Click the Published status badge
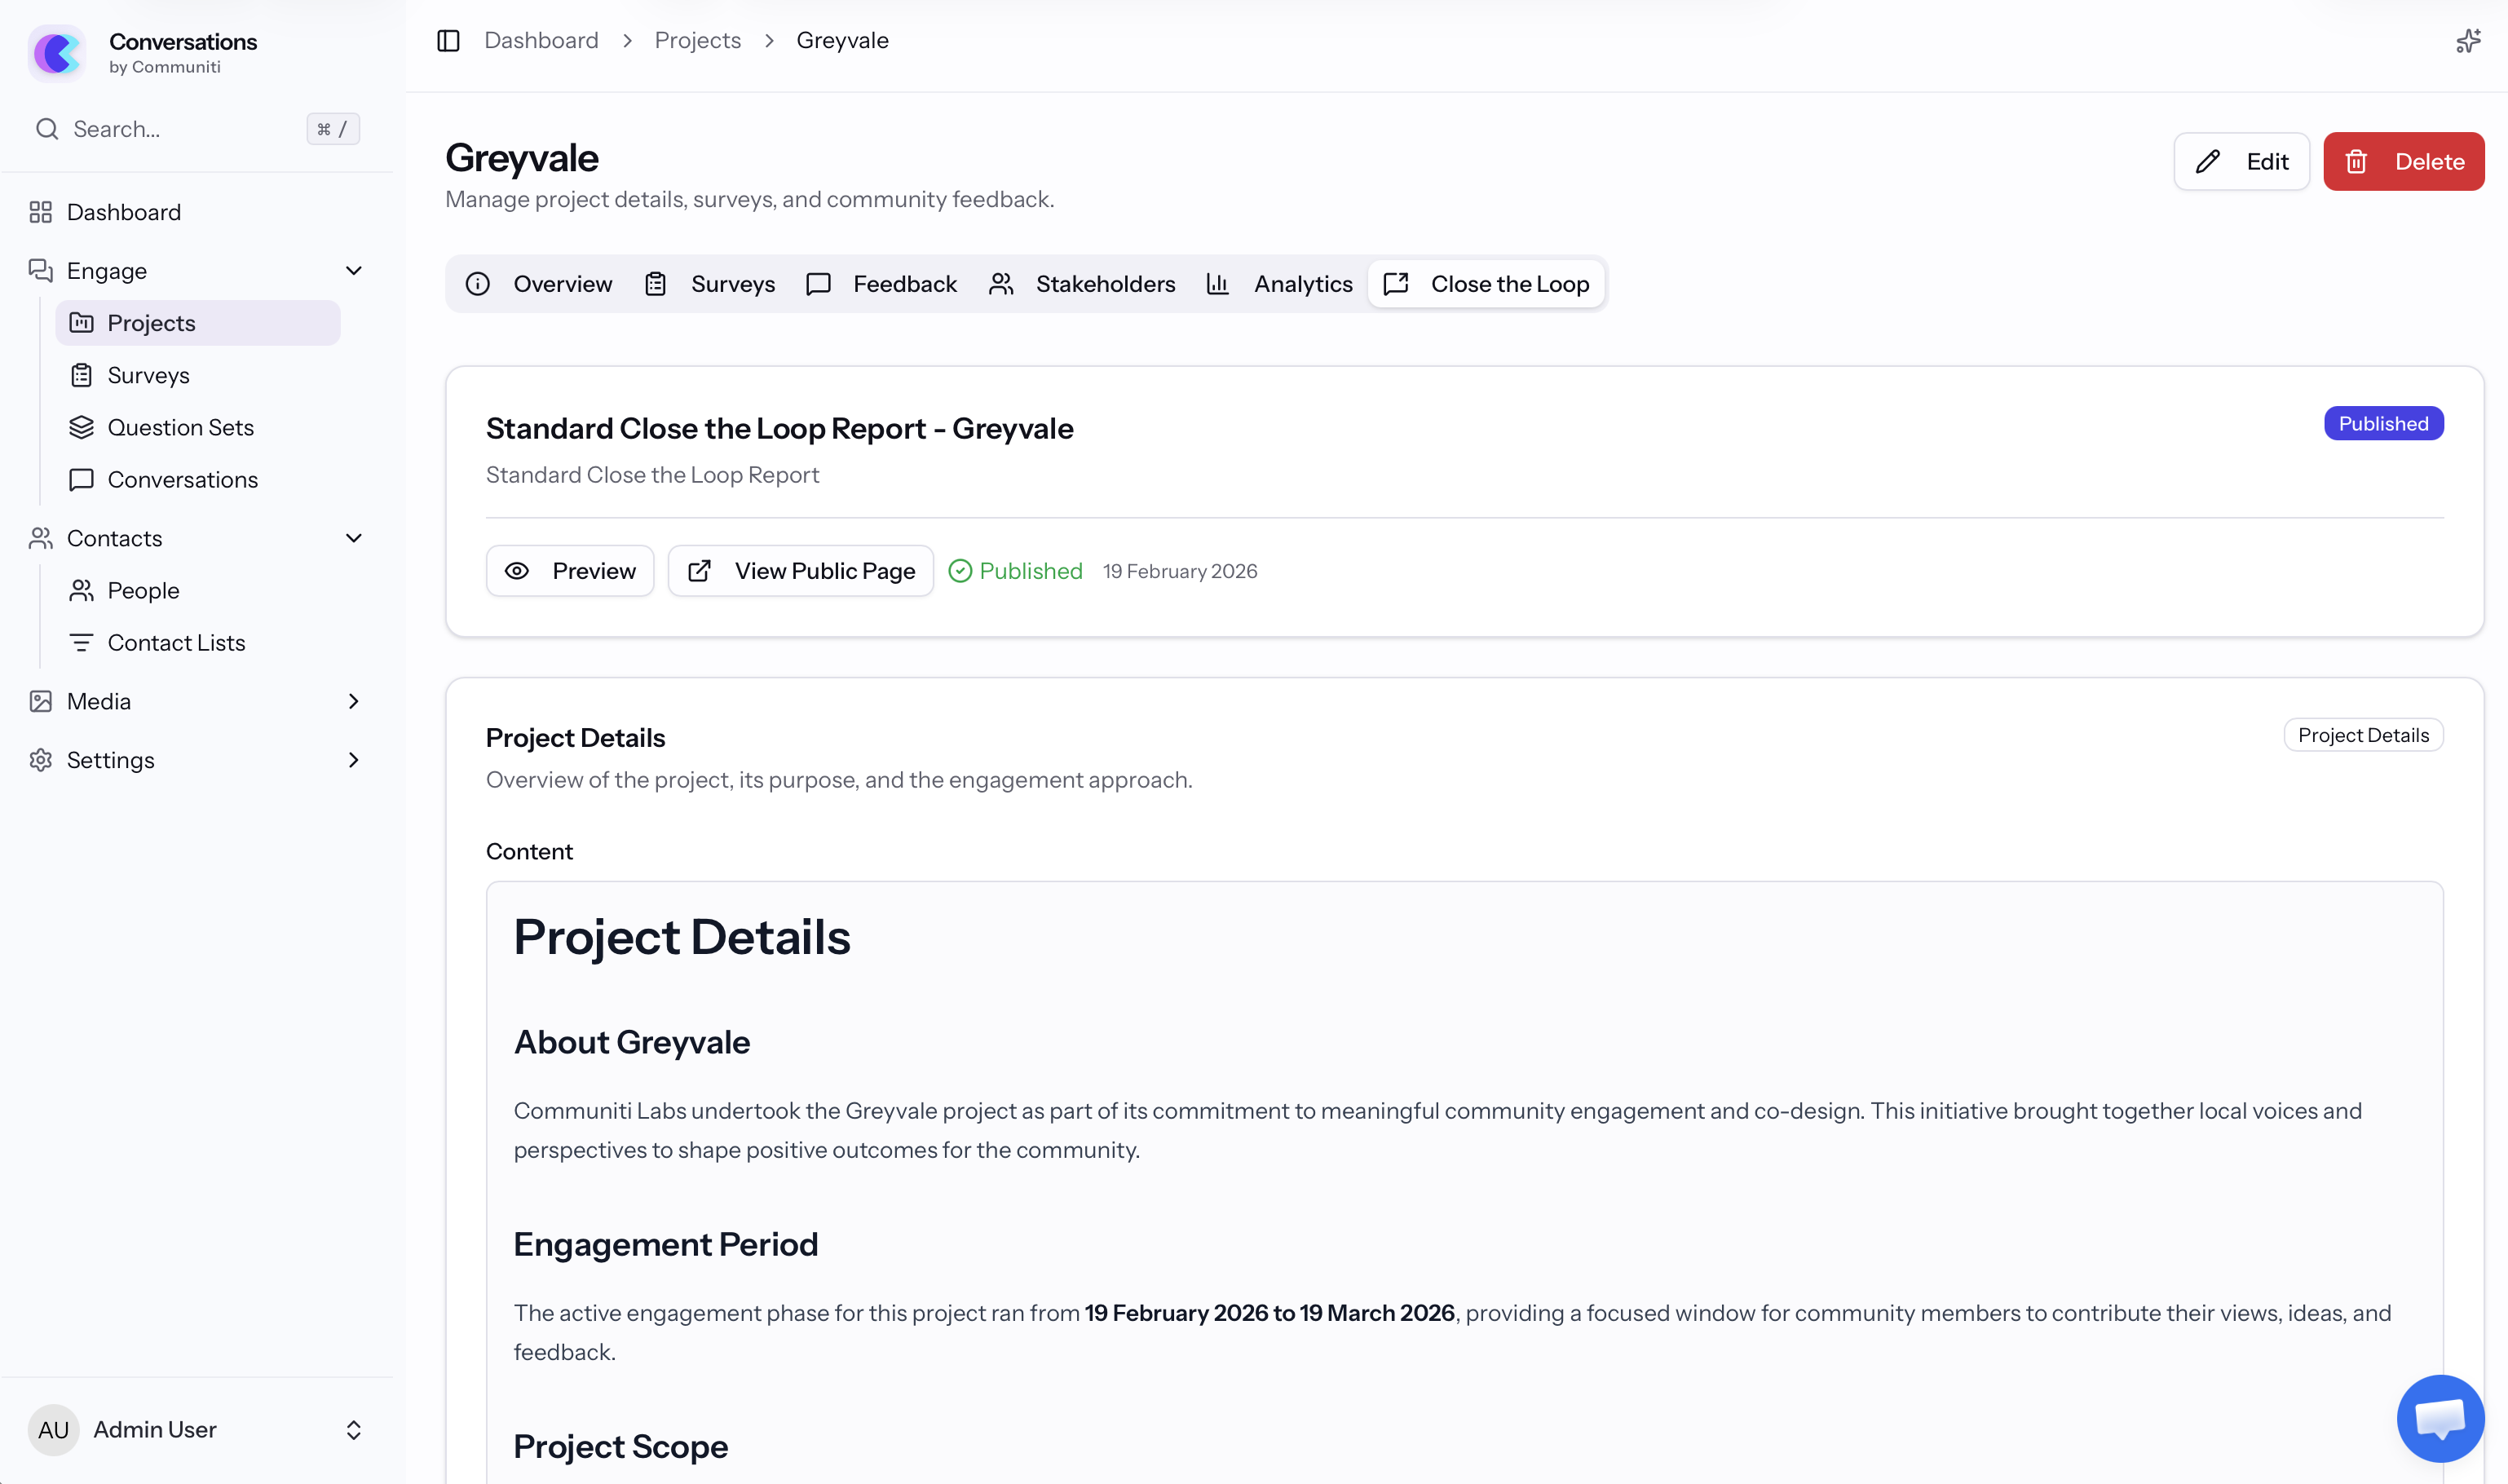This screenshot has width=2508, height=1484. click(x=2383, y=423)
